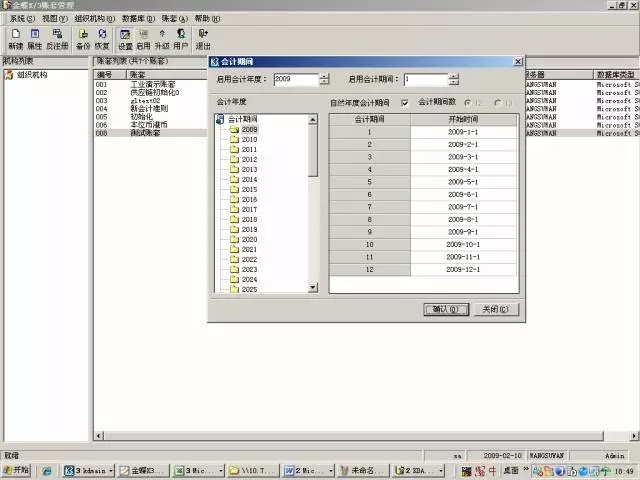This screenshot has width=640, height=480.
Task: Toggle the 自然年度会计期间 checkbox
Action: tap(404, 103)
